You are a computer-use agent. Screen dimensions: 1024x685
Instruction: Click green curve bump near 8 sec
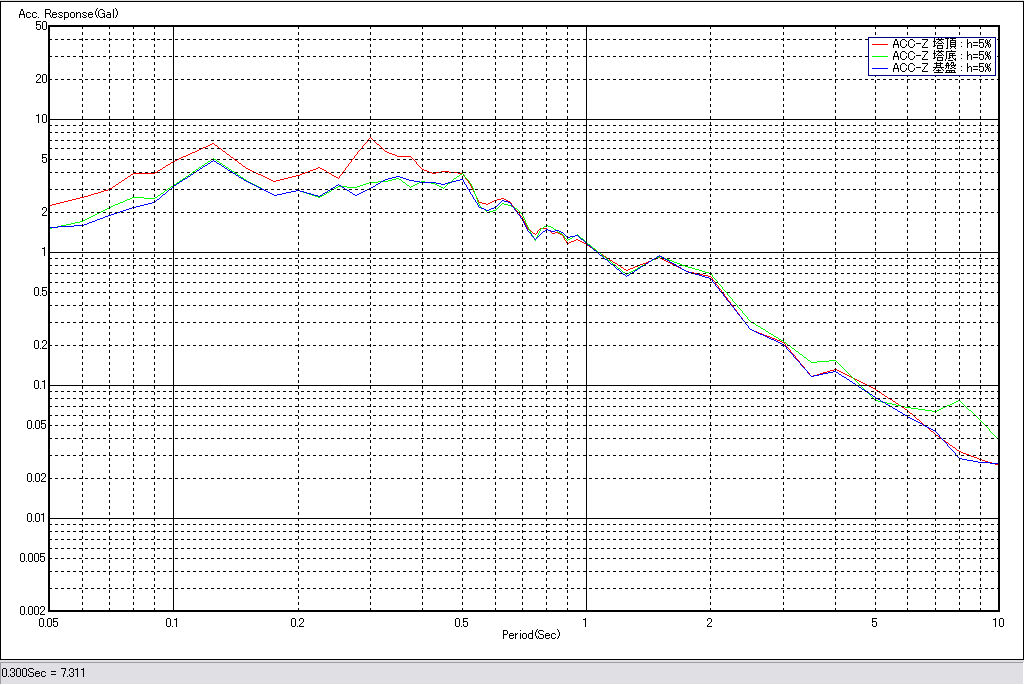[x=959, y=400]
